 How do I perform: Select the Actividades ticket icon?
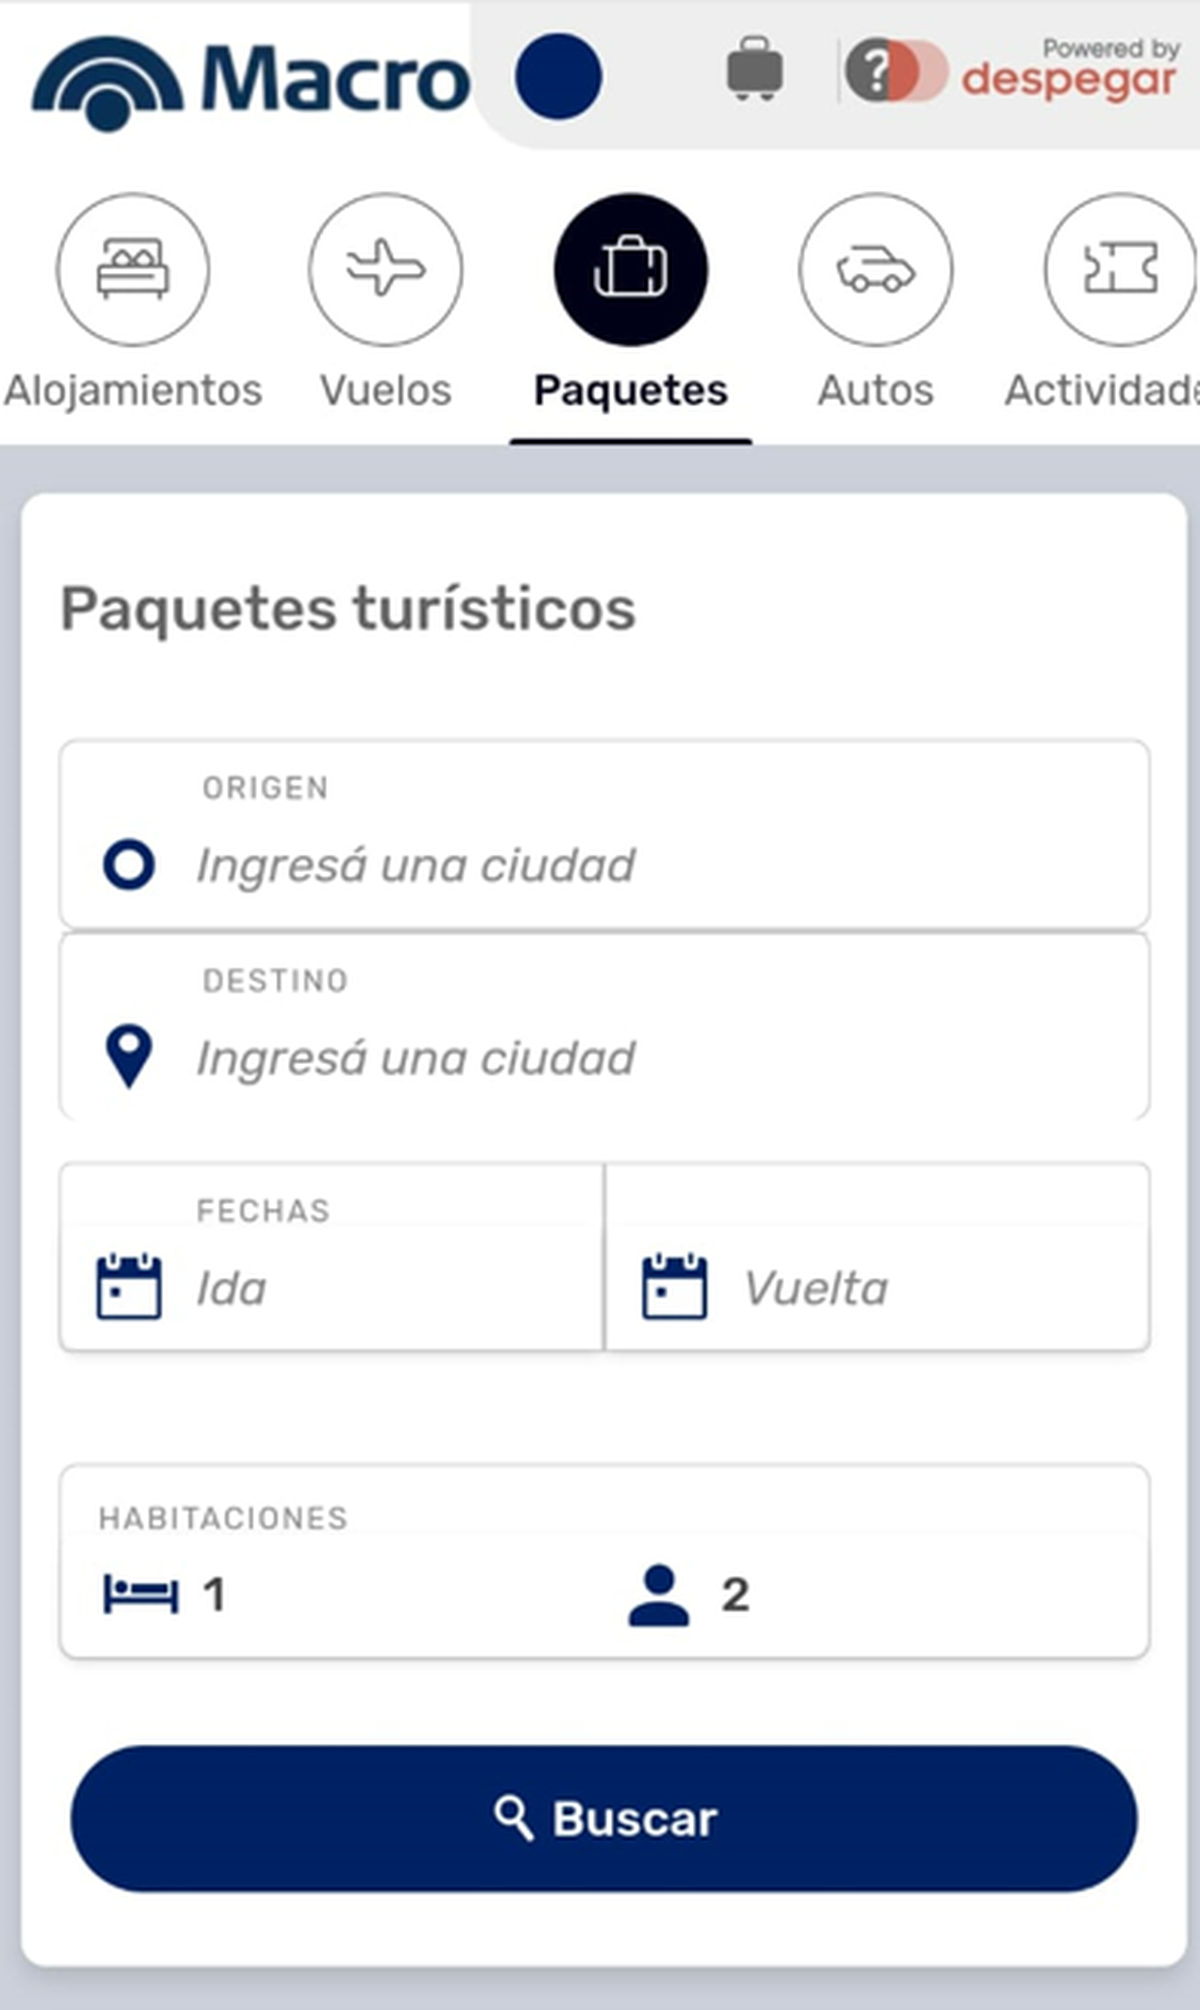tap(1120, 269)
